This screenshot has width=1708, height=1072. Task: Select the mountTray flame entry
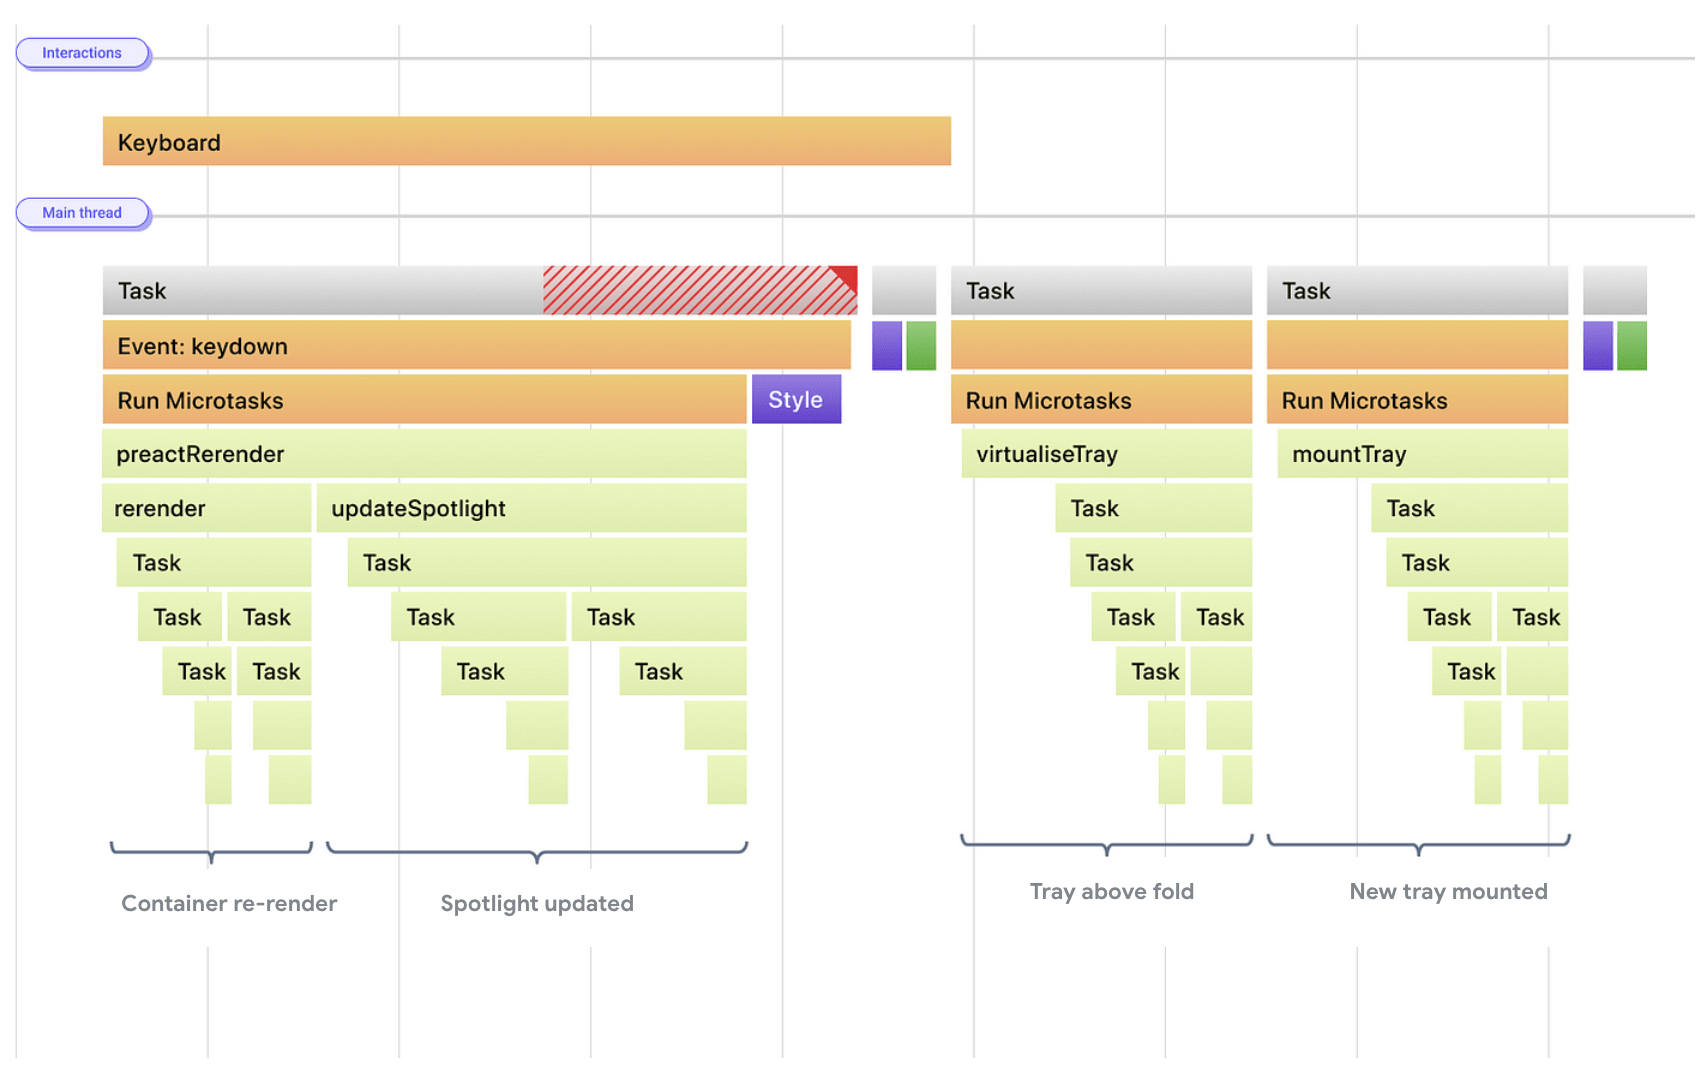(1422, 454)
